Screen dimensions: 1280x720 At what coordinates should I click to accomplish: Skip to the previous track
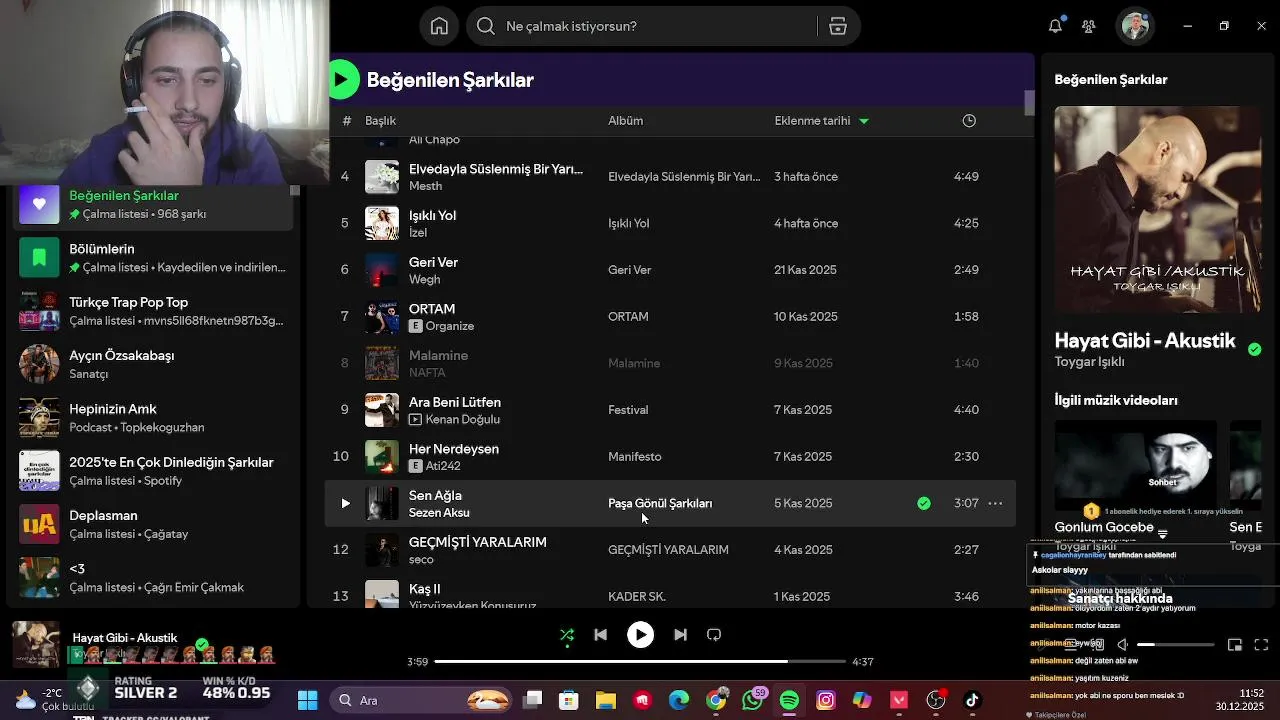600,635
